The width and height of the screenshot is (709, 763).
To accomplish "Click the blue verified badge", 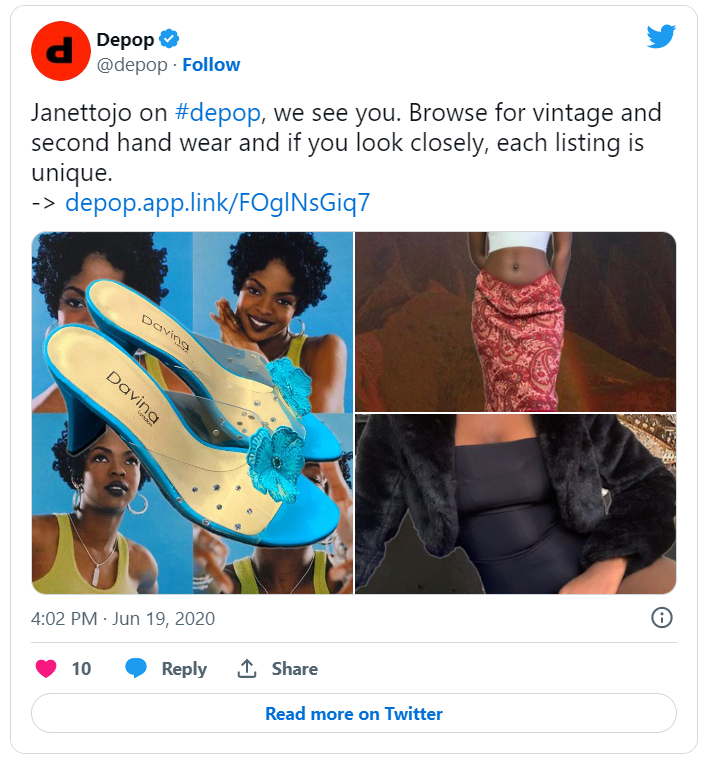I will pos(169,39).
